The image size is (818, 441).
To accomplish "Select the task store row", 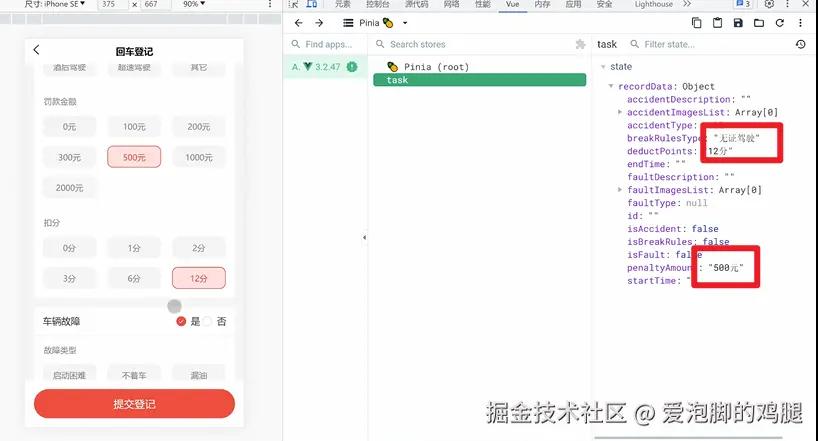I will coord(479,80).
